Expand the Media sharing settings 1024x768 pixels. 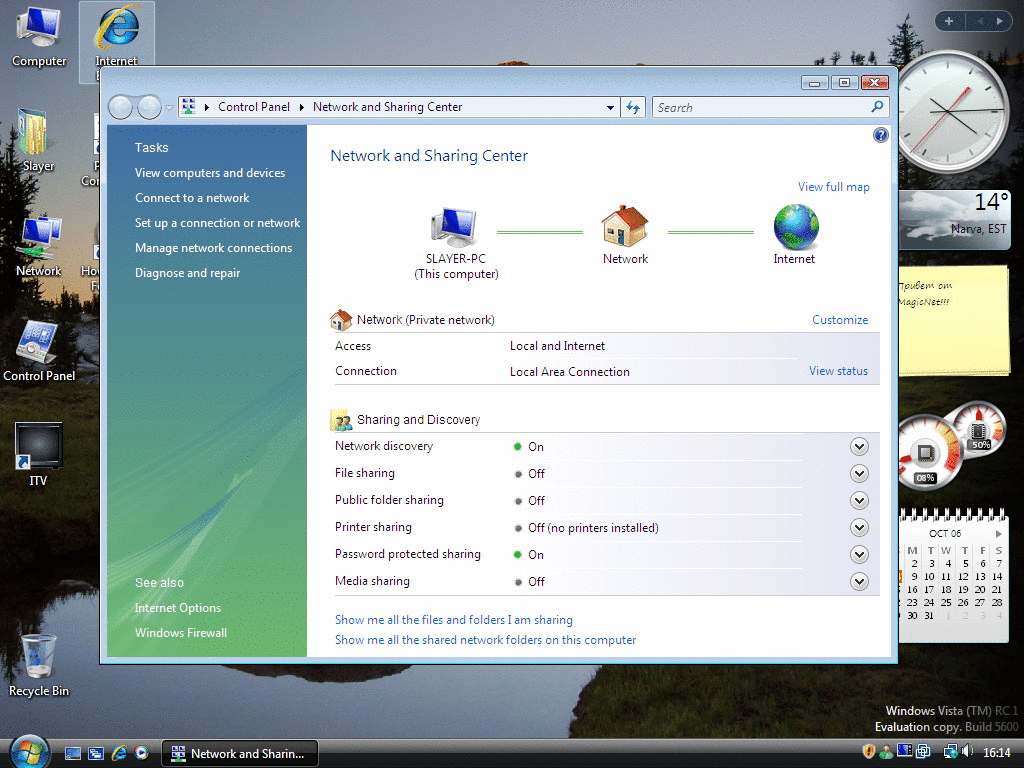[859, 581]
